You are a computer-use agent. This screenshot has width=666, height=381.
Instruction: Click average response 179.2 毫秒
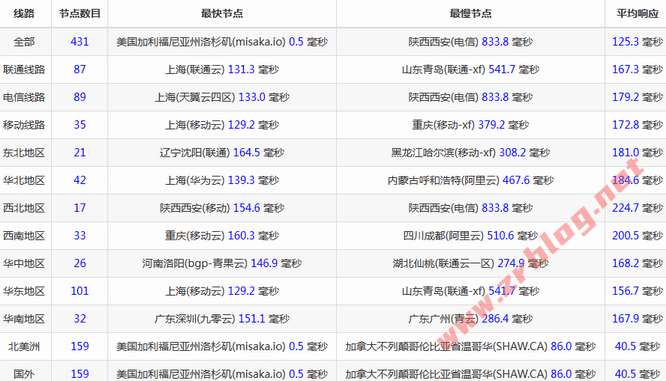[x=637, y=97]
